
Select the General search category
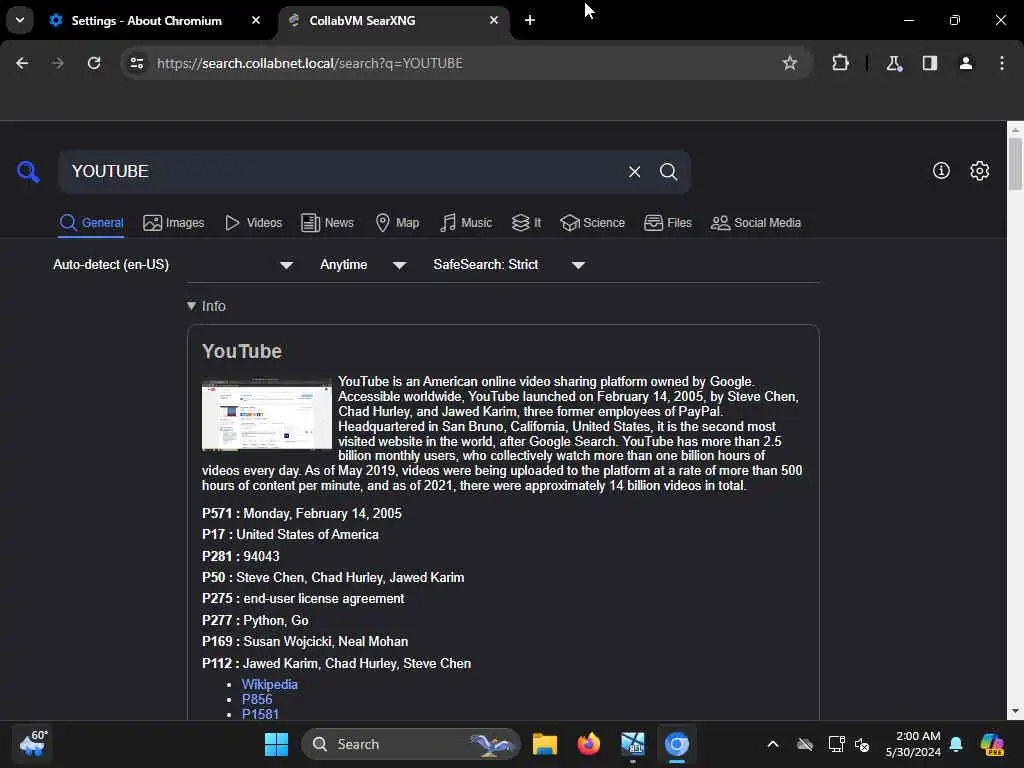pyautogui.click(x=91, y=223)
